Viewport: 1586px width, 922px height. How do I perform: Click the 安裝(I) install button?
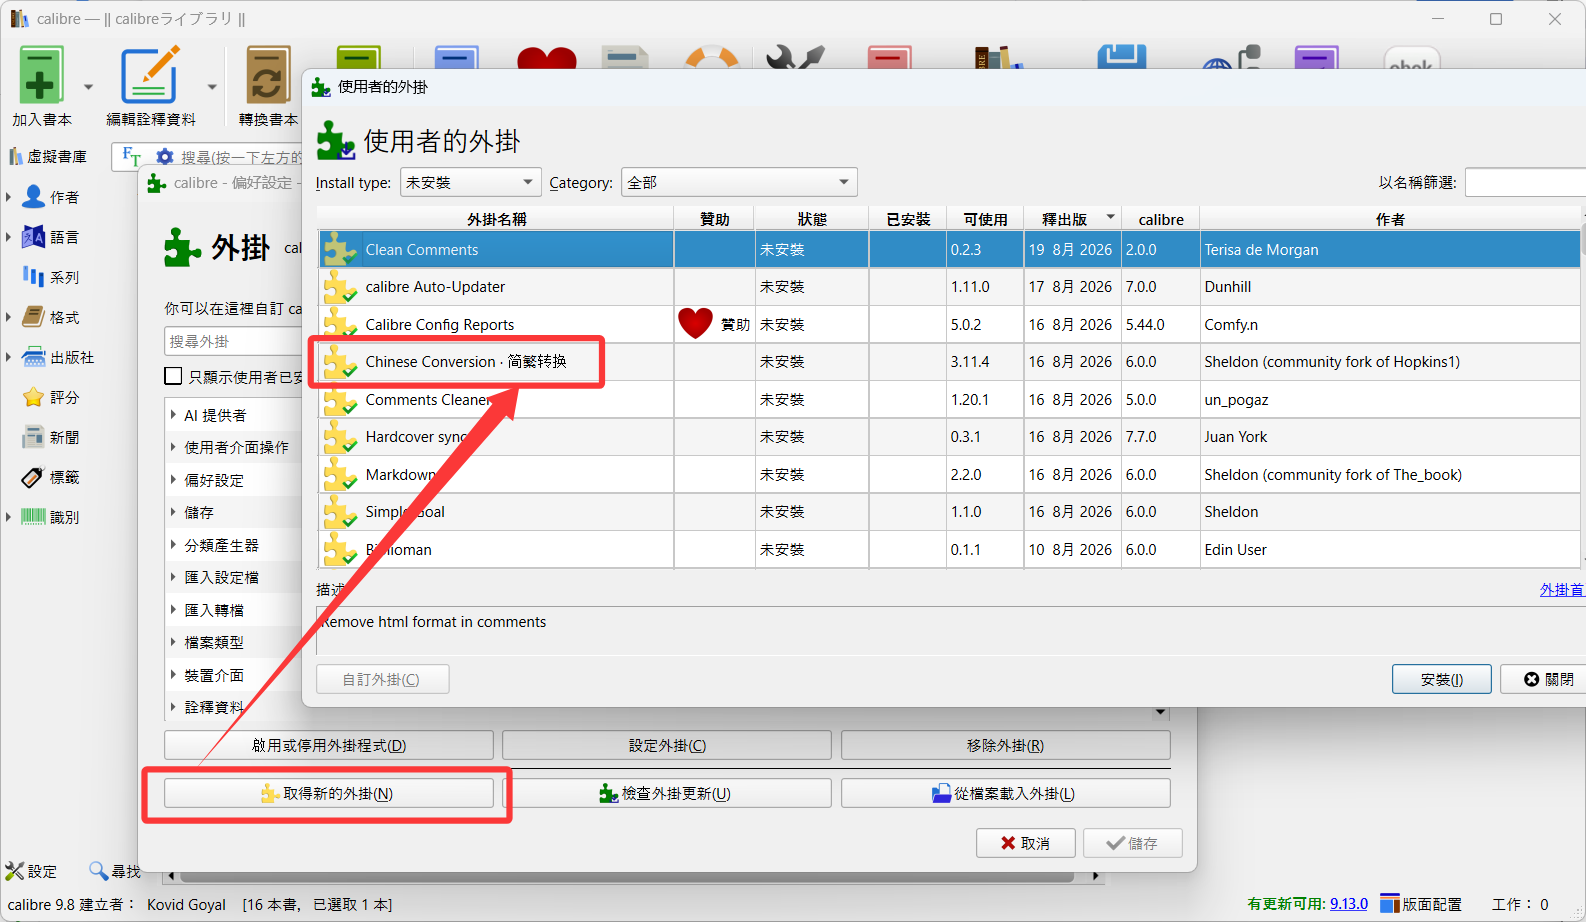click(x=1441, y=679)
